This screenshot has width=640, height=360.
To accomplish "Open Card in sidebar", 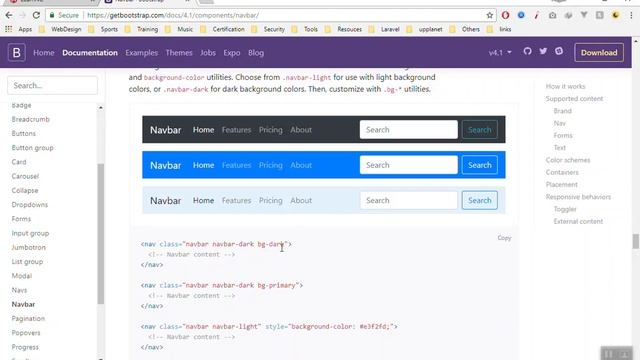I will click(x=19, y=162).
